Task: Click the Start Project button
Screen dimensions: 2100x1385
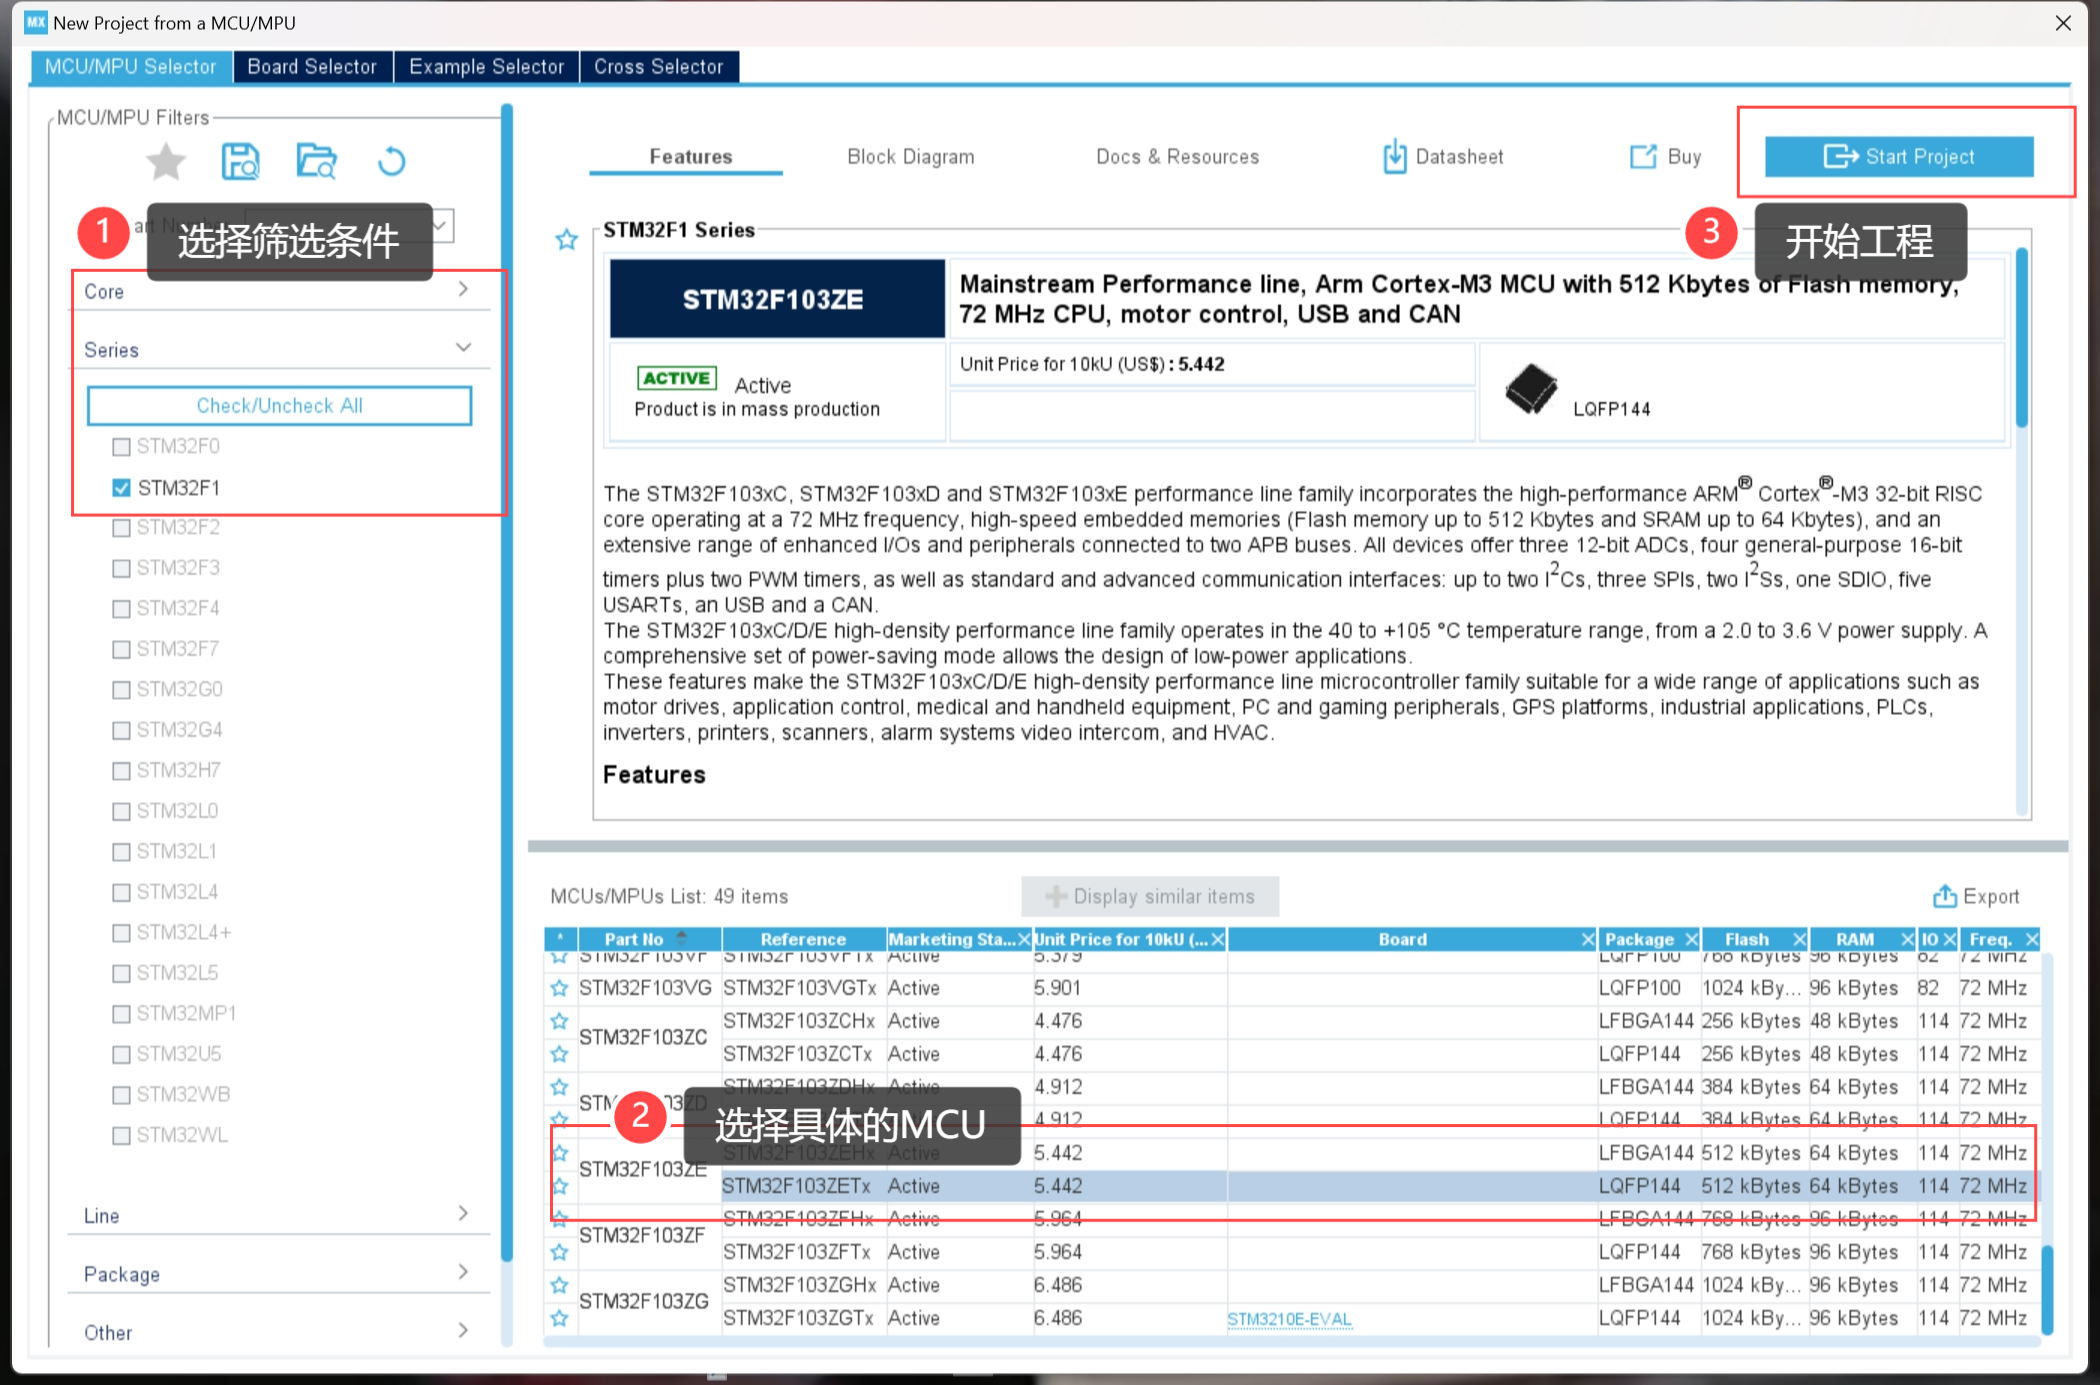Action: tap(1898, 157)
